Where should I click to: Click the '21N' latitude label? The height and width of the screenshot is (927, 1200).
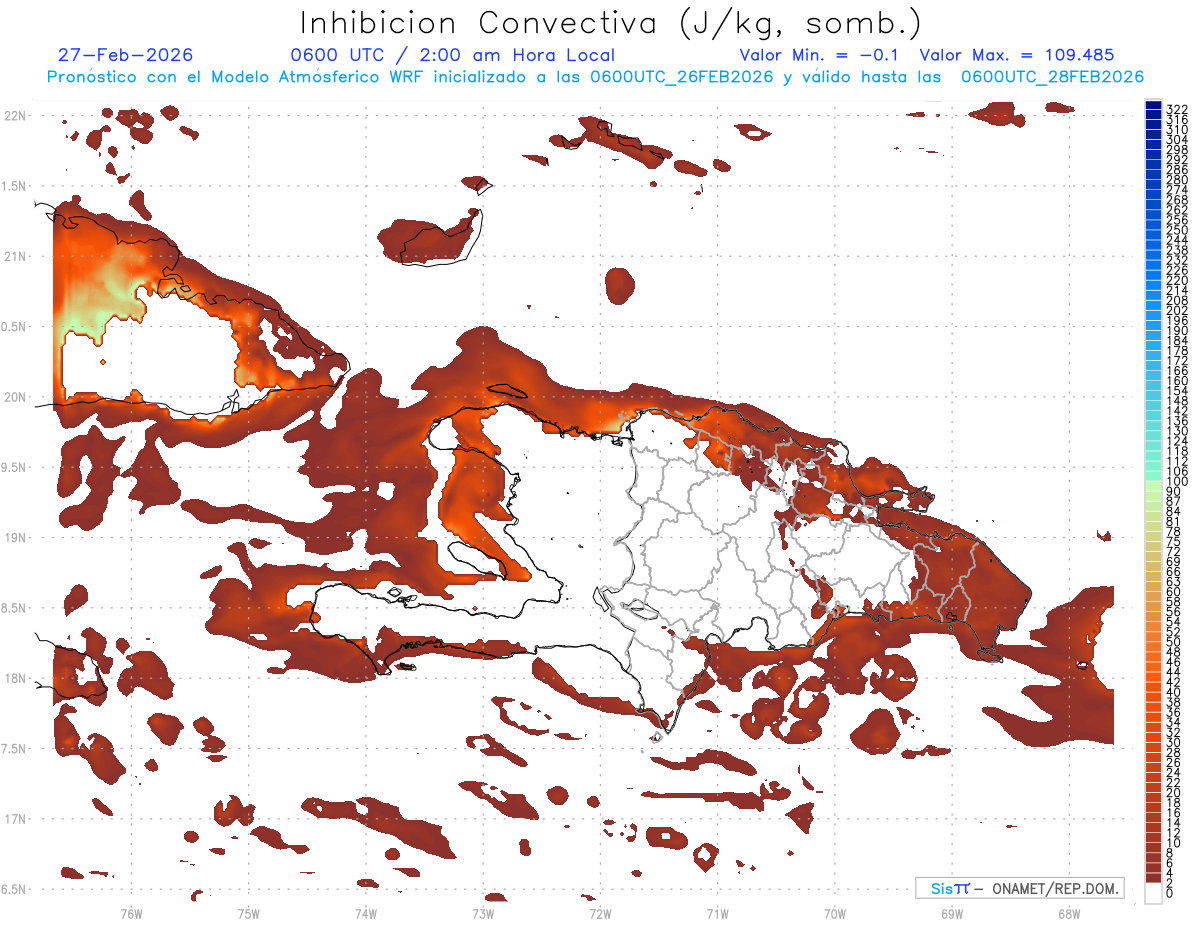point(15,256)
